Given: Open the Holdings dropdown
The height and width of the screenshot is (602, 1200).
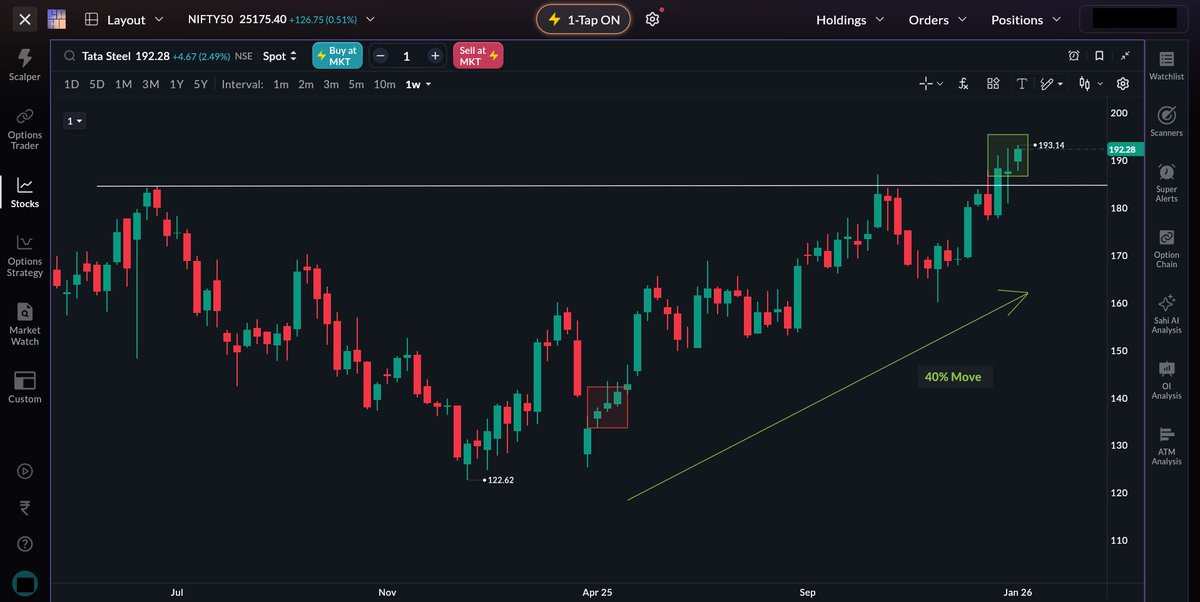Looking at the screenshot, I should click(850, 19).
